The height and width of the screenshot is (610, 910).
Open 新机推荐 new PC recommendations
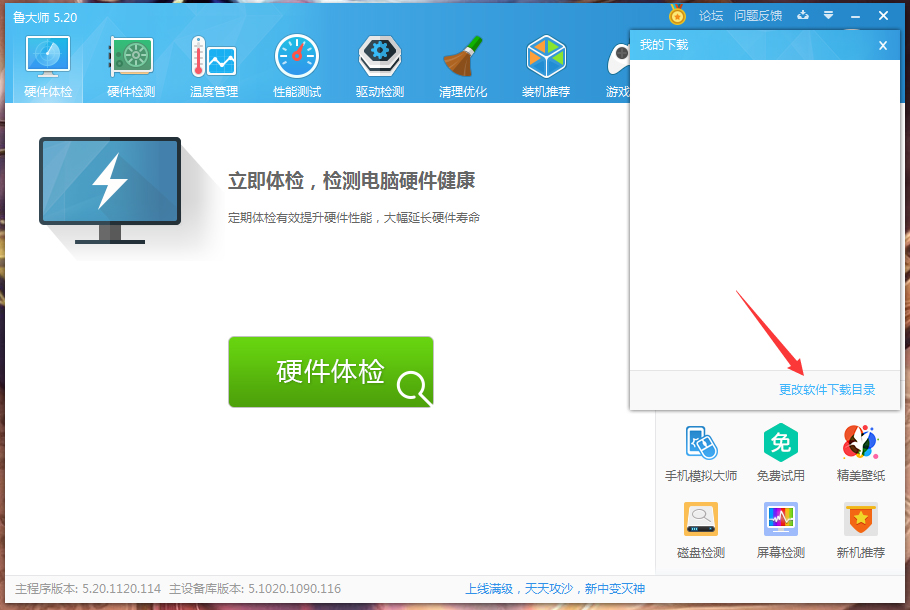pos(859,528)
